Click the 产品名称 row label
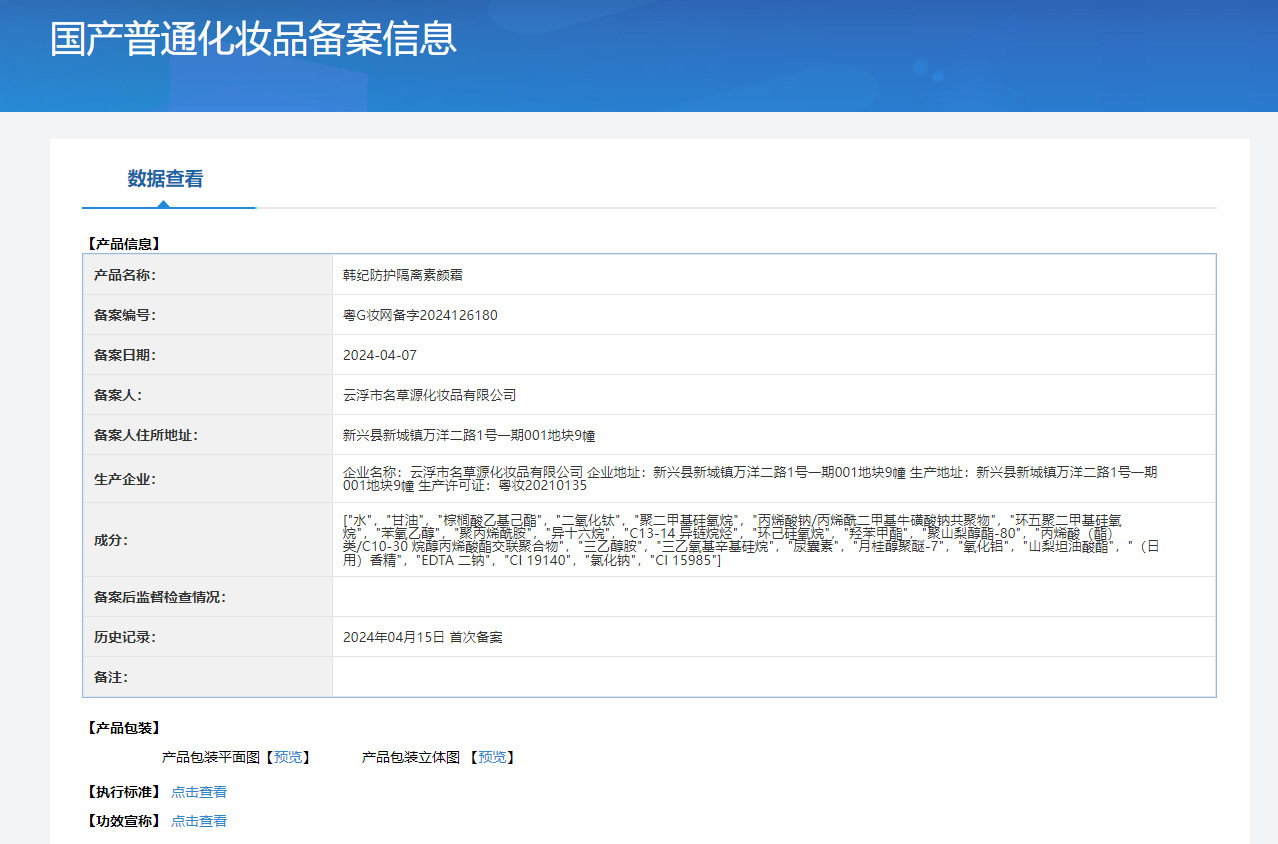This screenshot has width=1278, height=844. [x=125, y=275]
